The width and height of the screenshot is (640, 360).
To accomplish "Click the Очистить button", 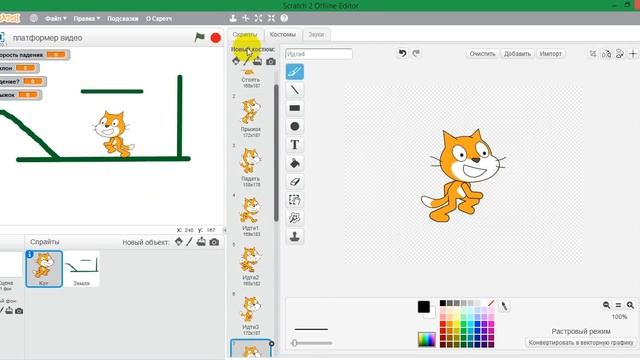I will [x=482, y=54].
